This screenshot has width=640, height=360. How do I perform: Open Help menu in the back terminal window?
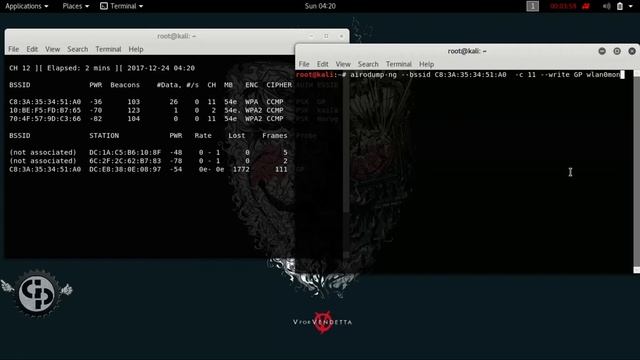[x=136, y=49]
